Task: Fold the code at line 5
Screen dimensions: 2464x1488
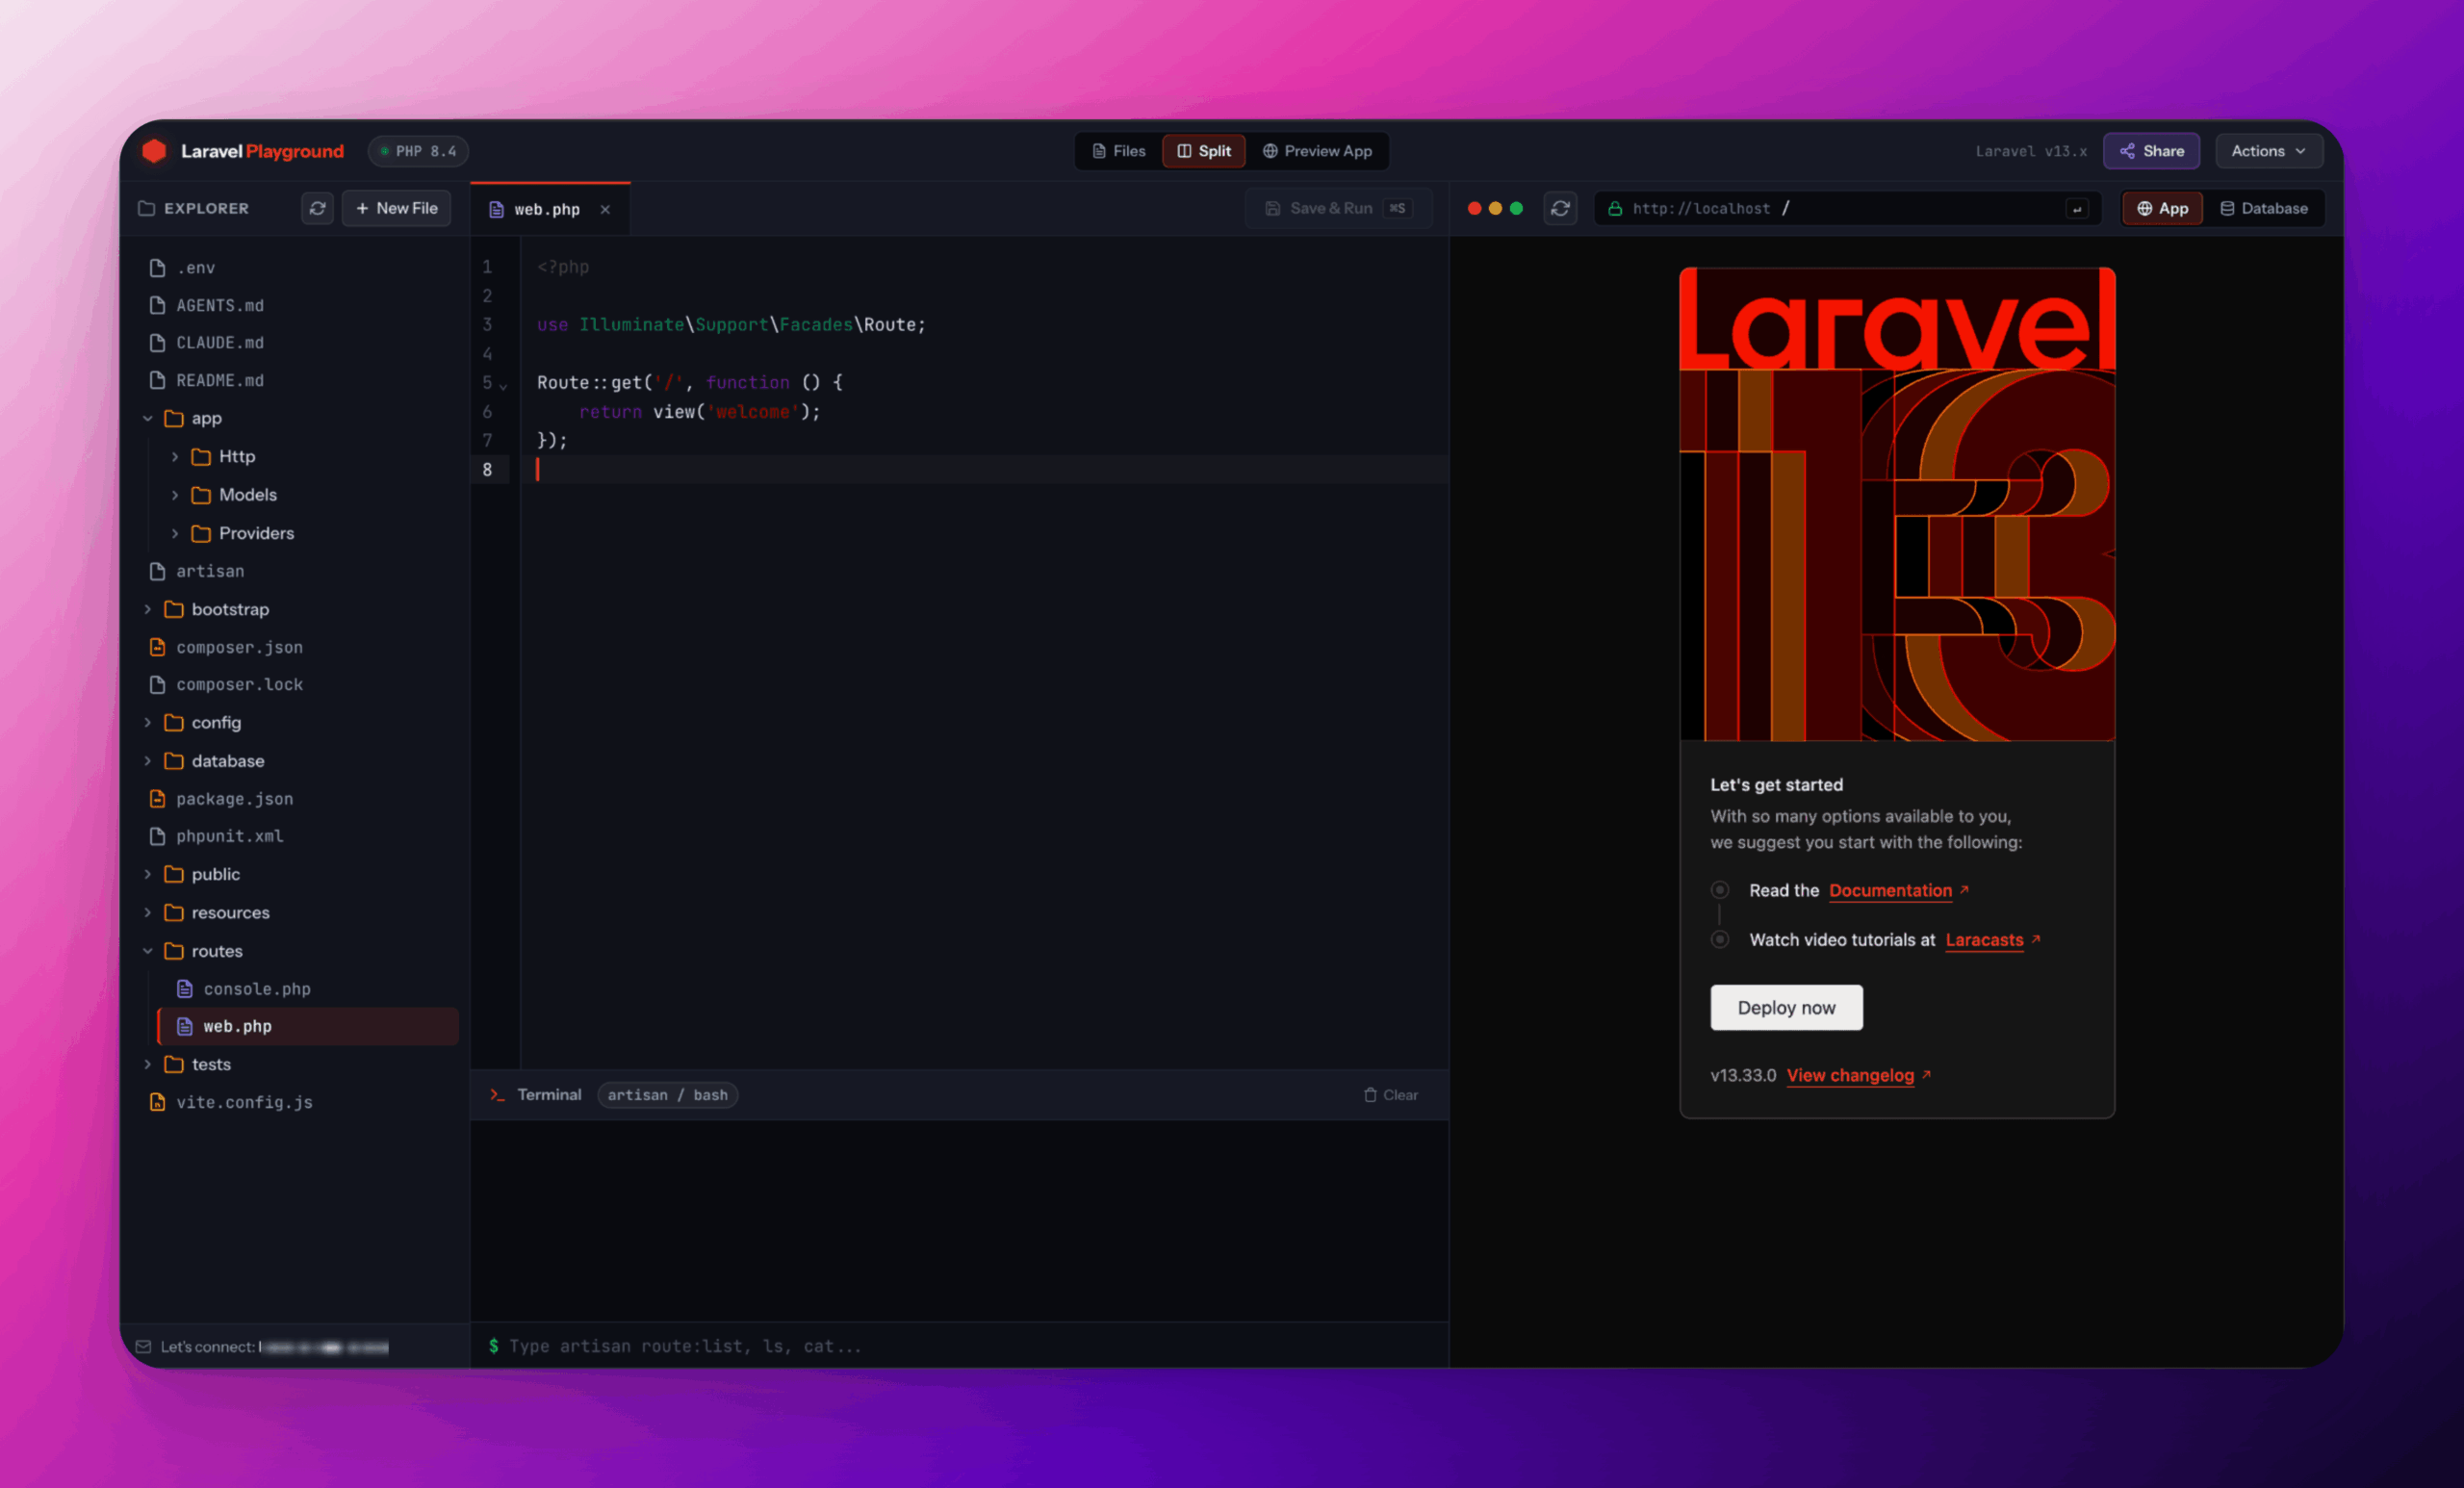Action: point(503,385)
